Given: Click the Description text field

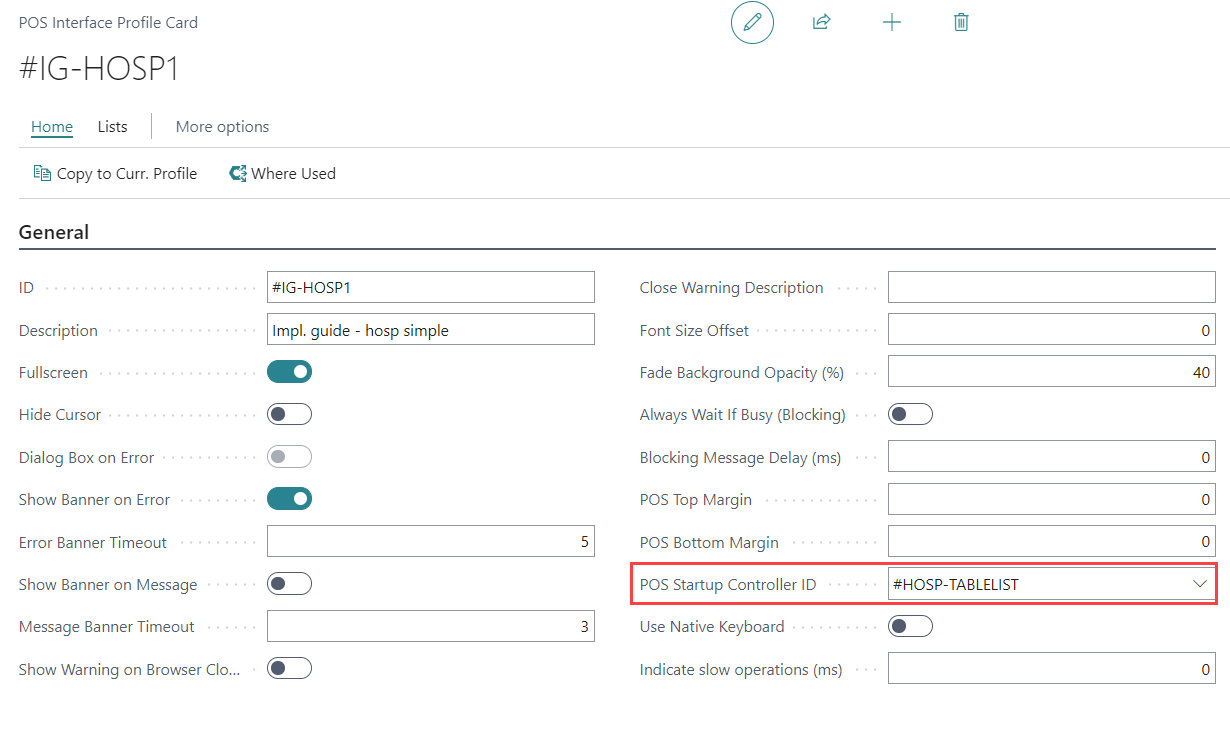Looking at the screenshot, I should point(430,330).
